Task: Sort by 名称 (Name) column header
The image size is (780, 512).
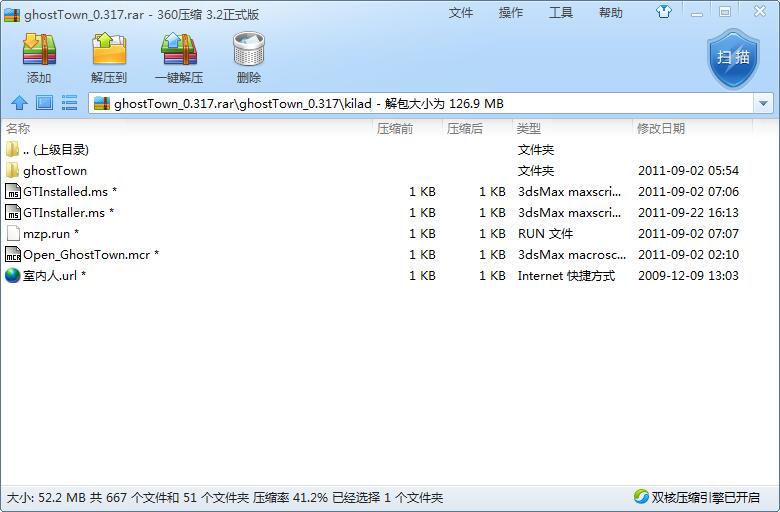Action: click(x=18, y=129)
